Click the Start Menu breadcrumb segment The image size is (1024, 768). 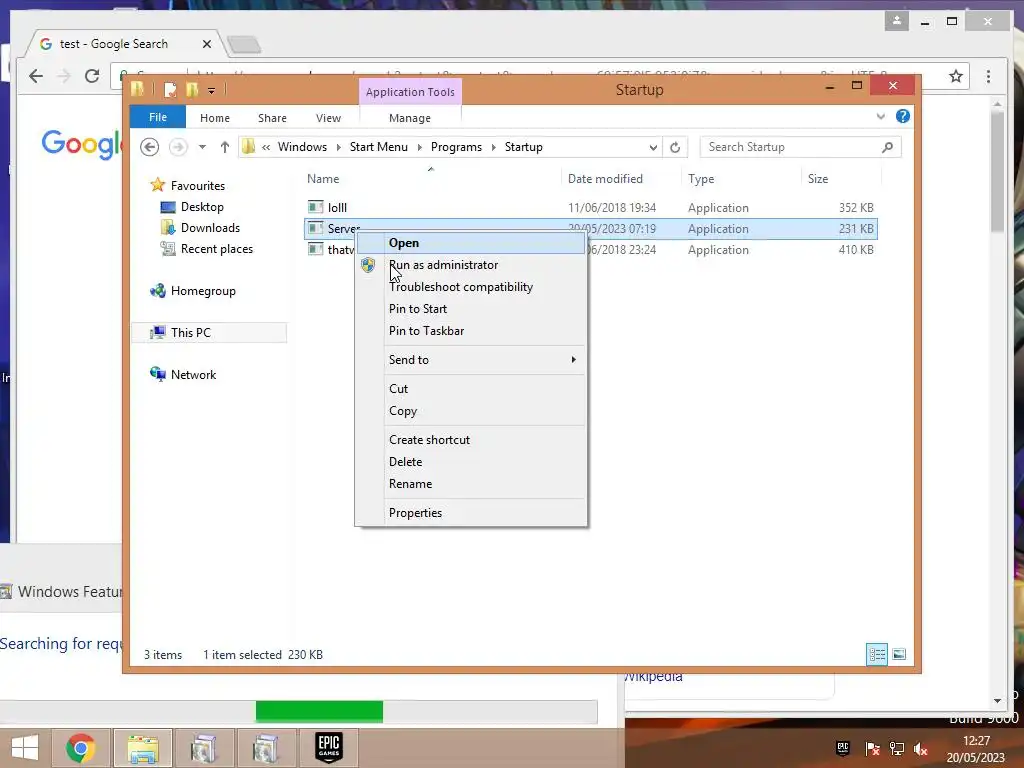pos(379,147)
